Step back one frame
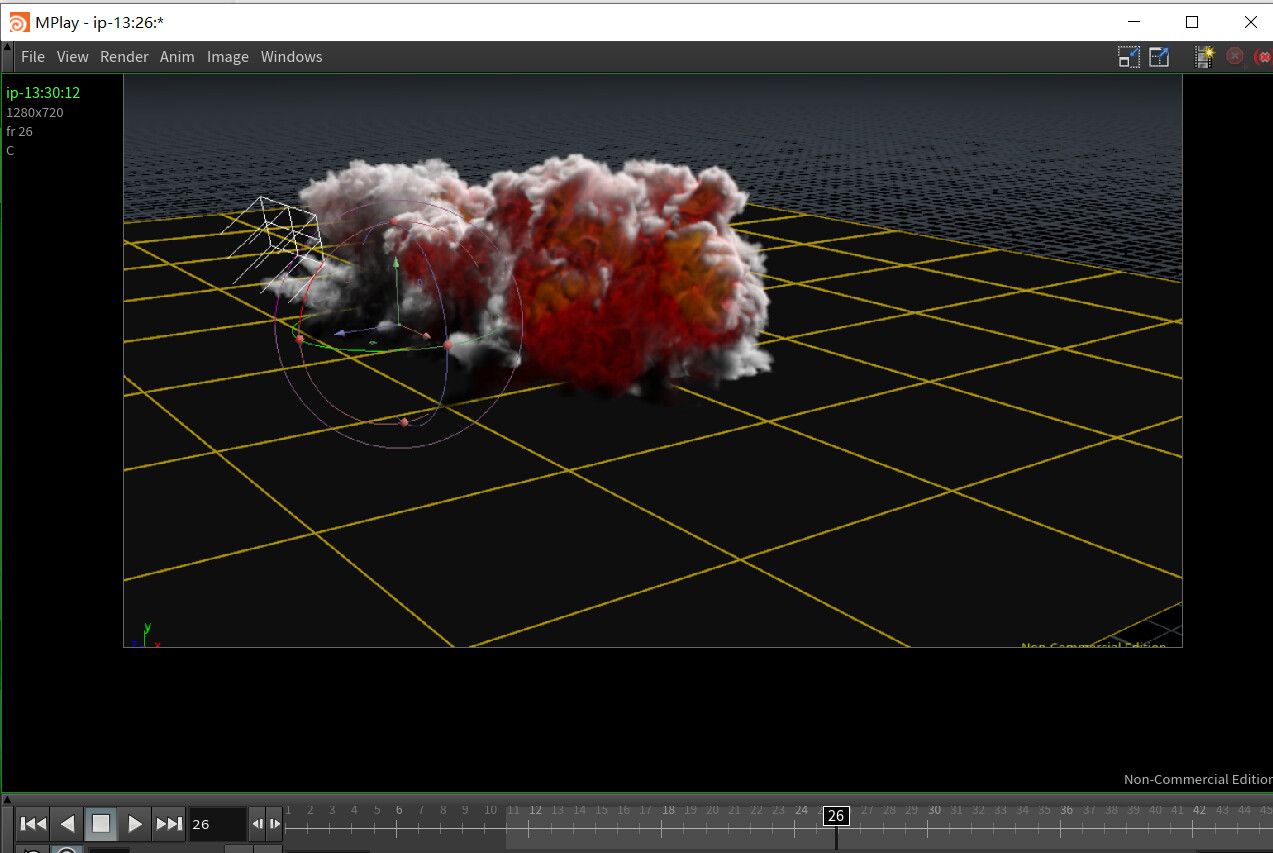 point(257,823)
